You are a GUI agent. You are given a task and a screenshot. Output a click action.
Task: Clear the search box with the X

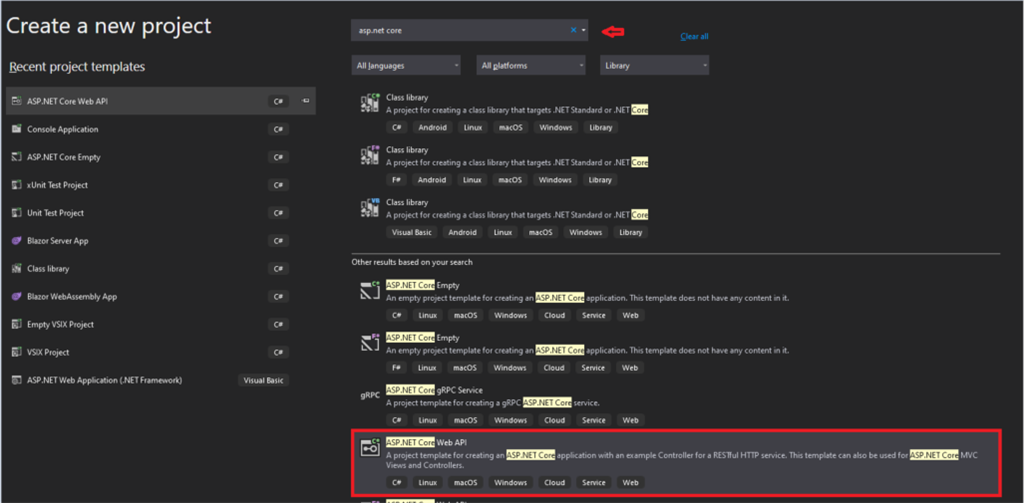573,30
